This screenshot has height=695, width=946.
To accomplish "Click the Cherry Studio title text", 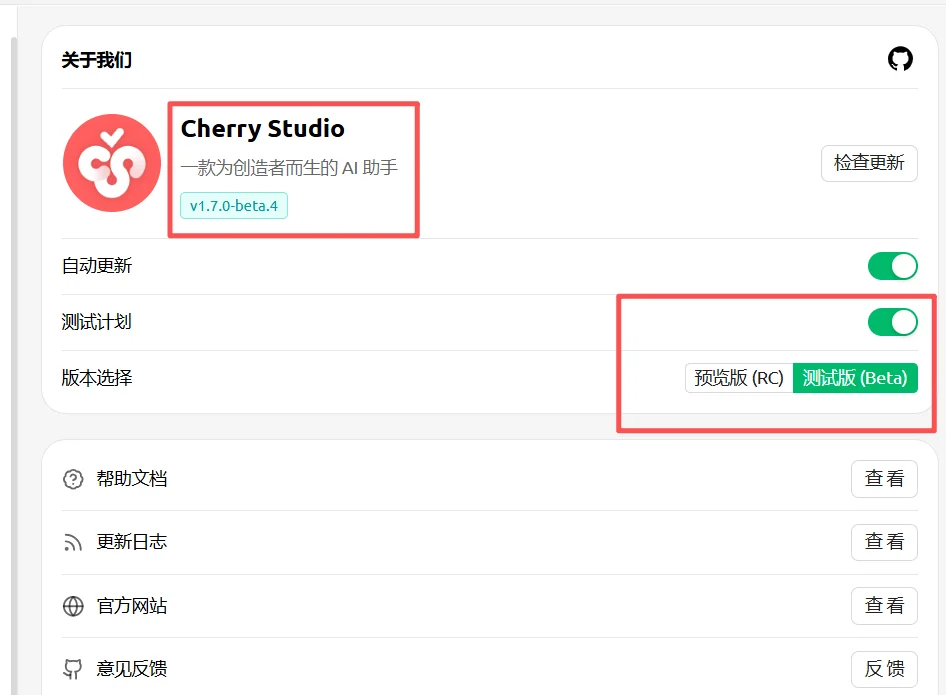I will [262, 129].
